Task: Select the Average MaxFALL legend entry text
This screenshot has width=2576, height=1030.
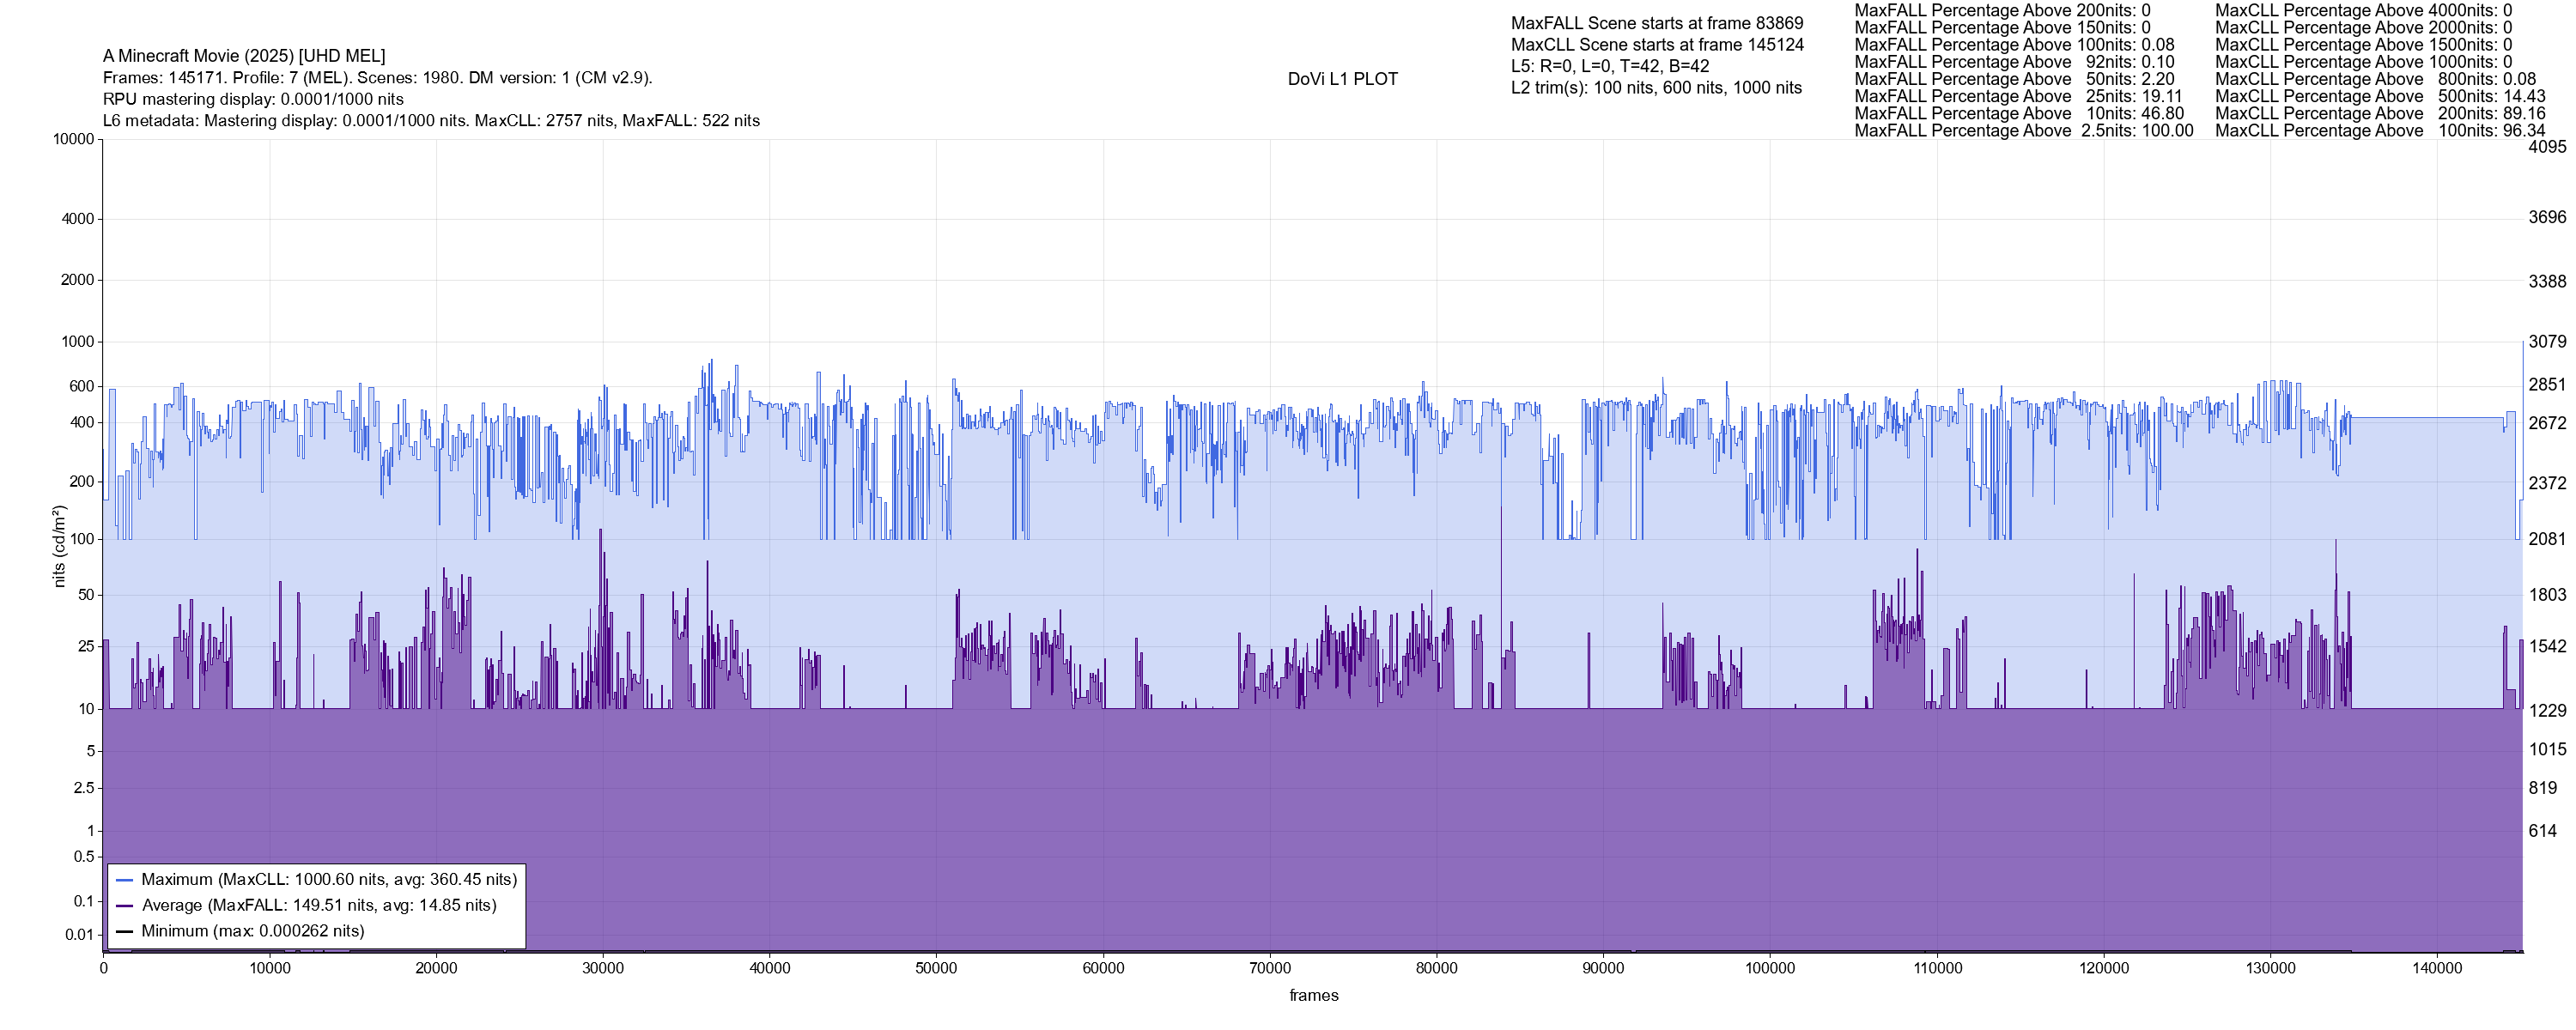Action: pyautogui.click(x=319, y=906)
